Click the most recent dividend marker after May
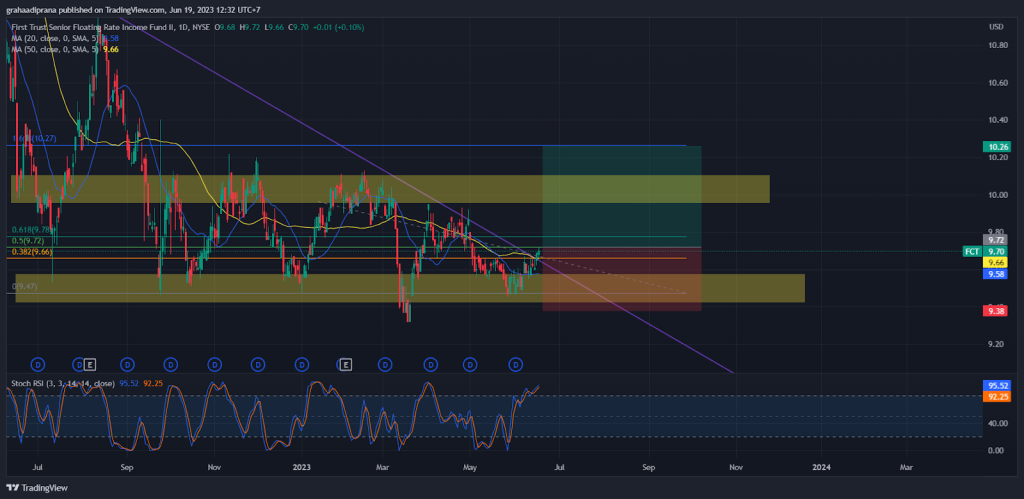This screenshot has height=499, width=1024. [x=516, y=364]
